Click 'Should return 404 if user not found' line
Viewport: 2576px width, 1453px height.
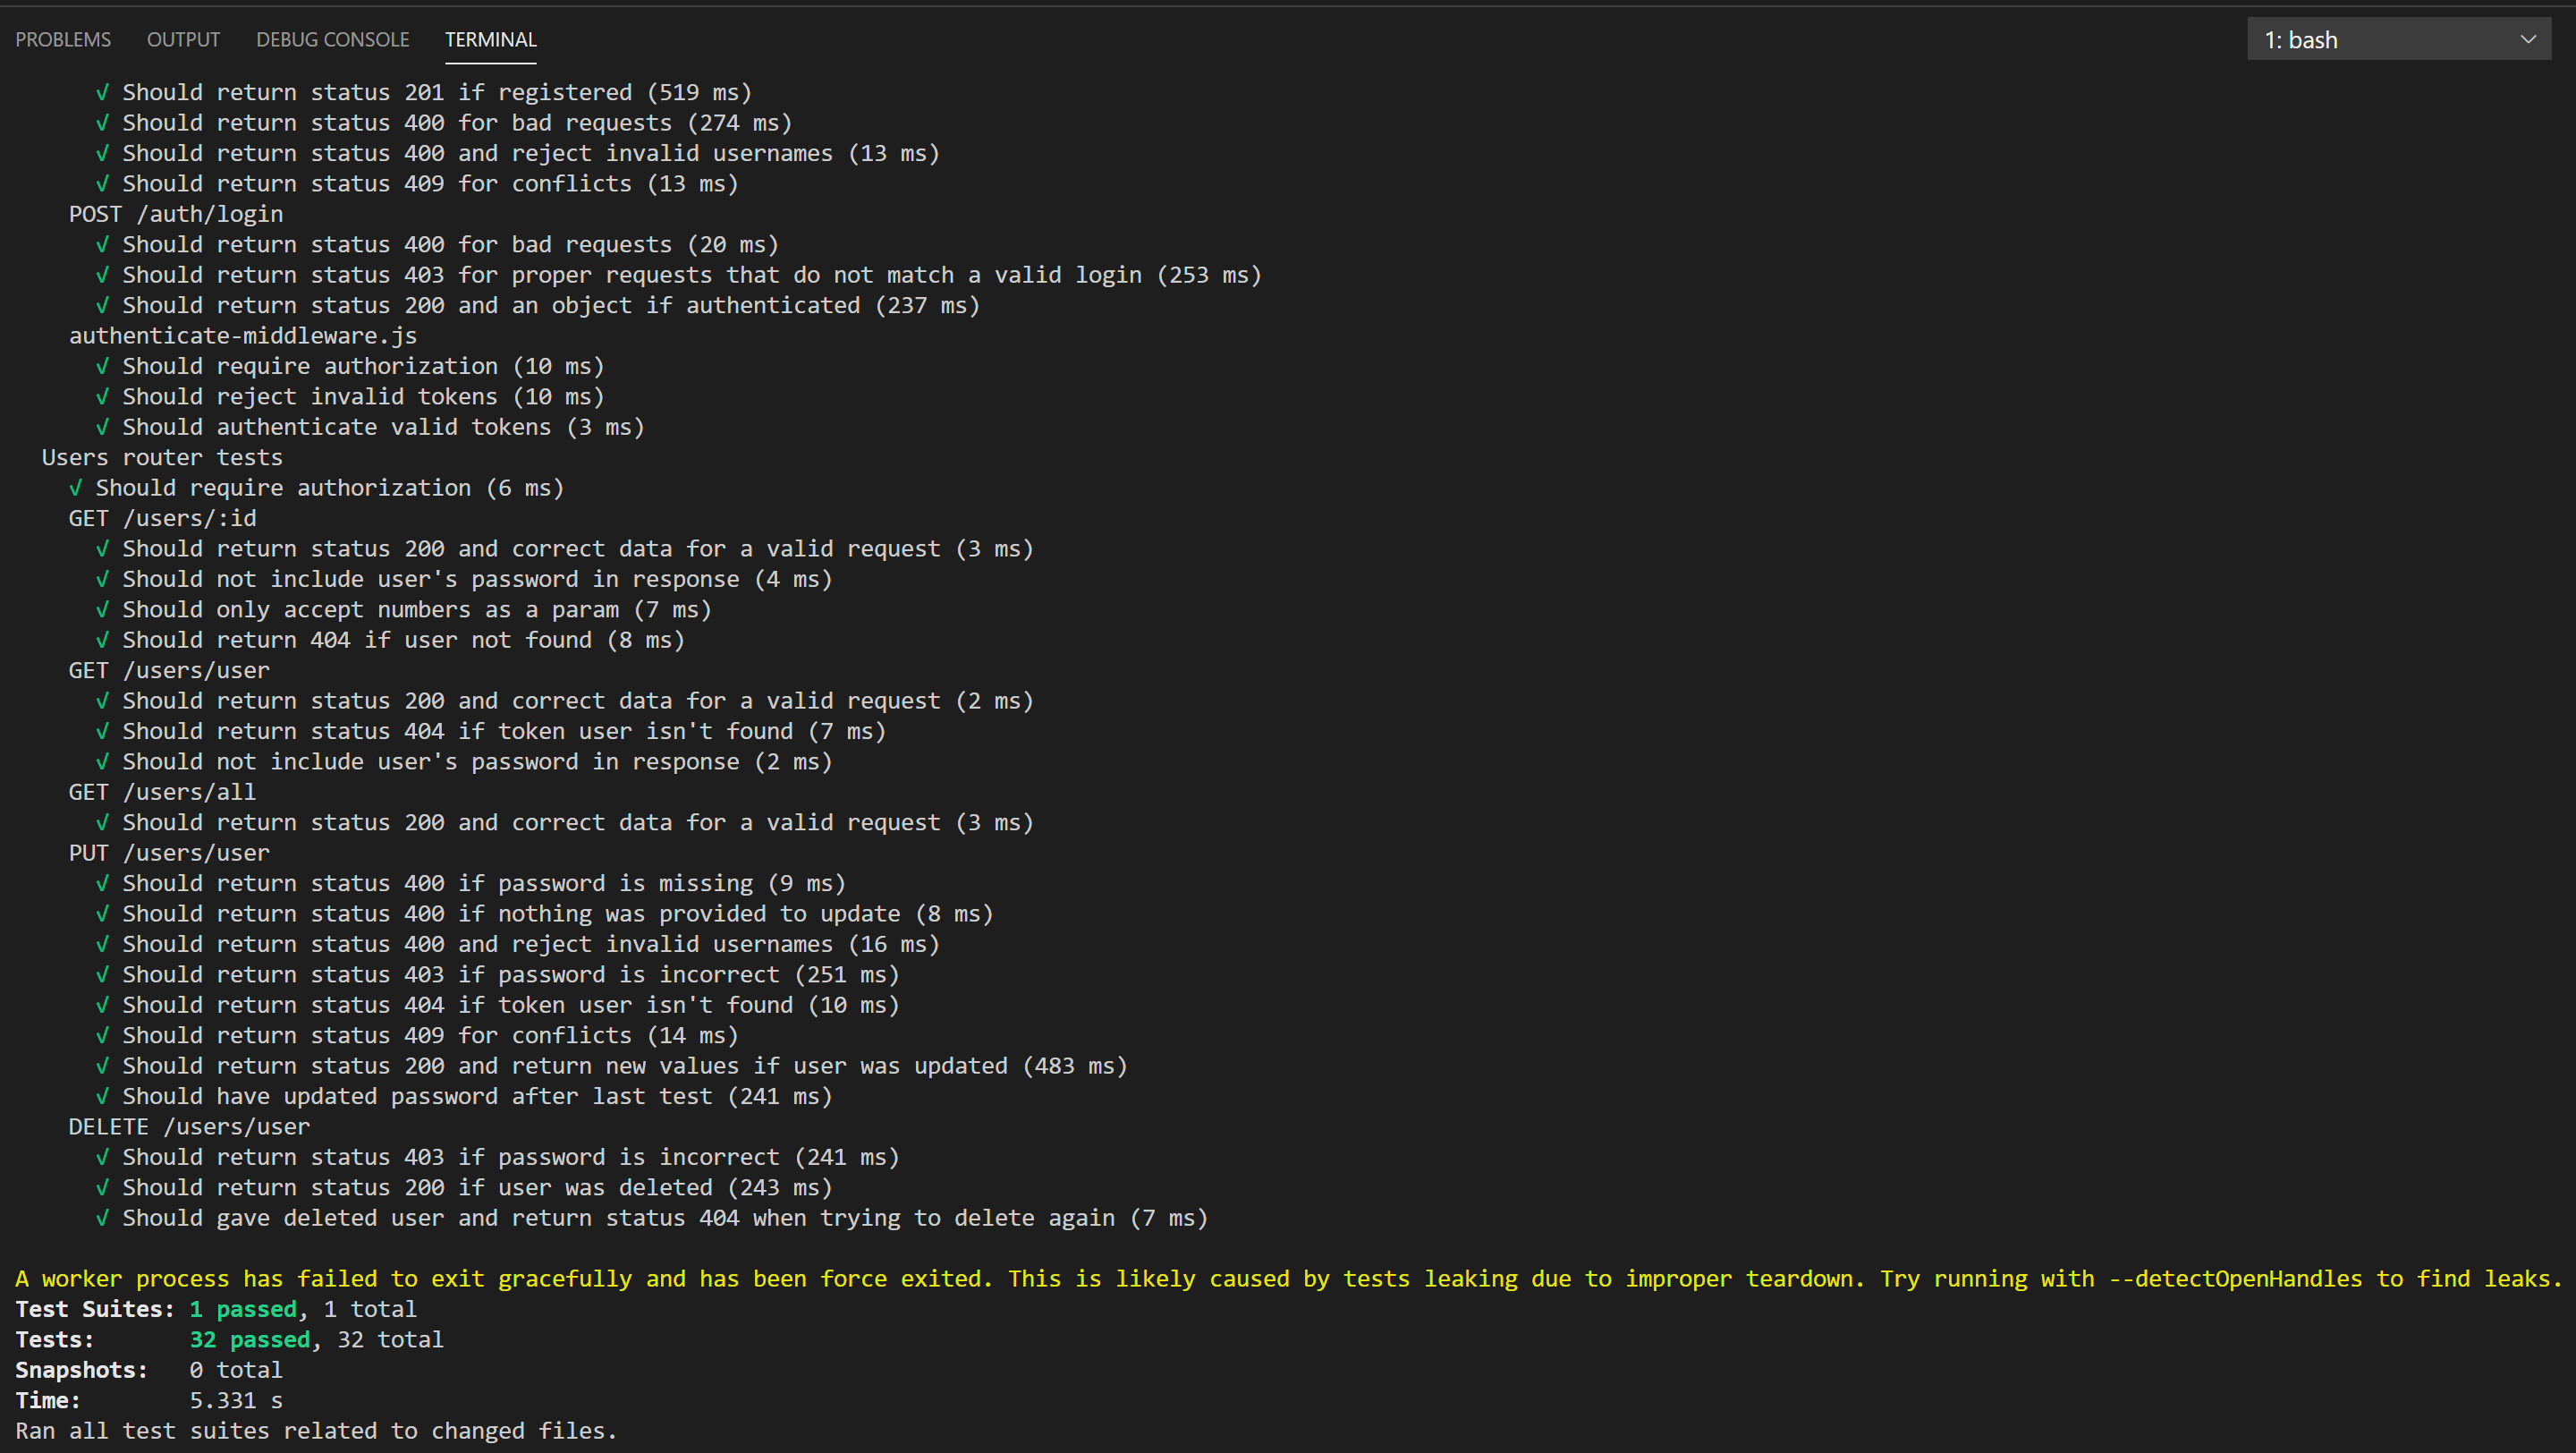(390, 640)
